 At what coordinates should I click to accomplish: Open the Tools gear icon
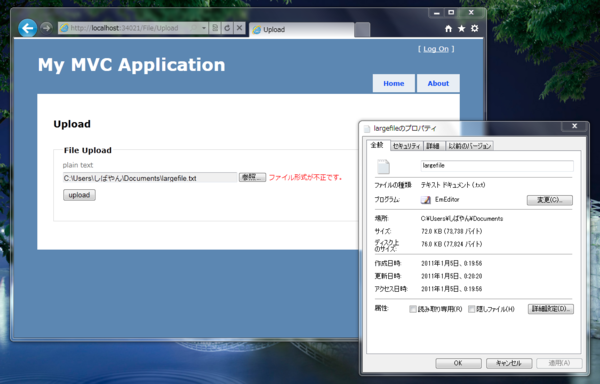coord(474,29)
